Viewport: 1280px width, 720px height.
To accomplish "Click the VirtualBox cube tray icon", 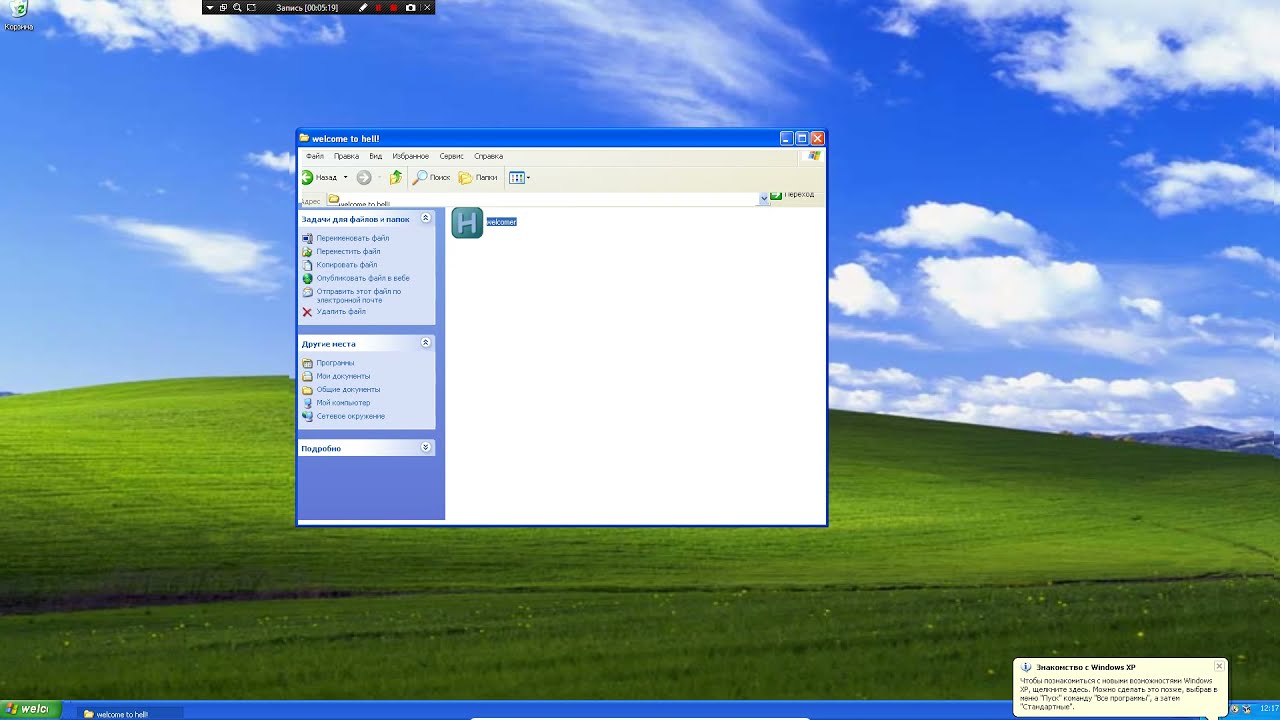I will pyautogui.click(x=1246, y=708).
